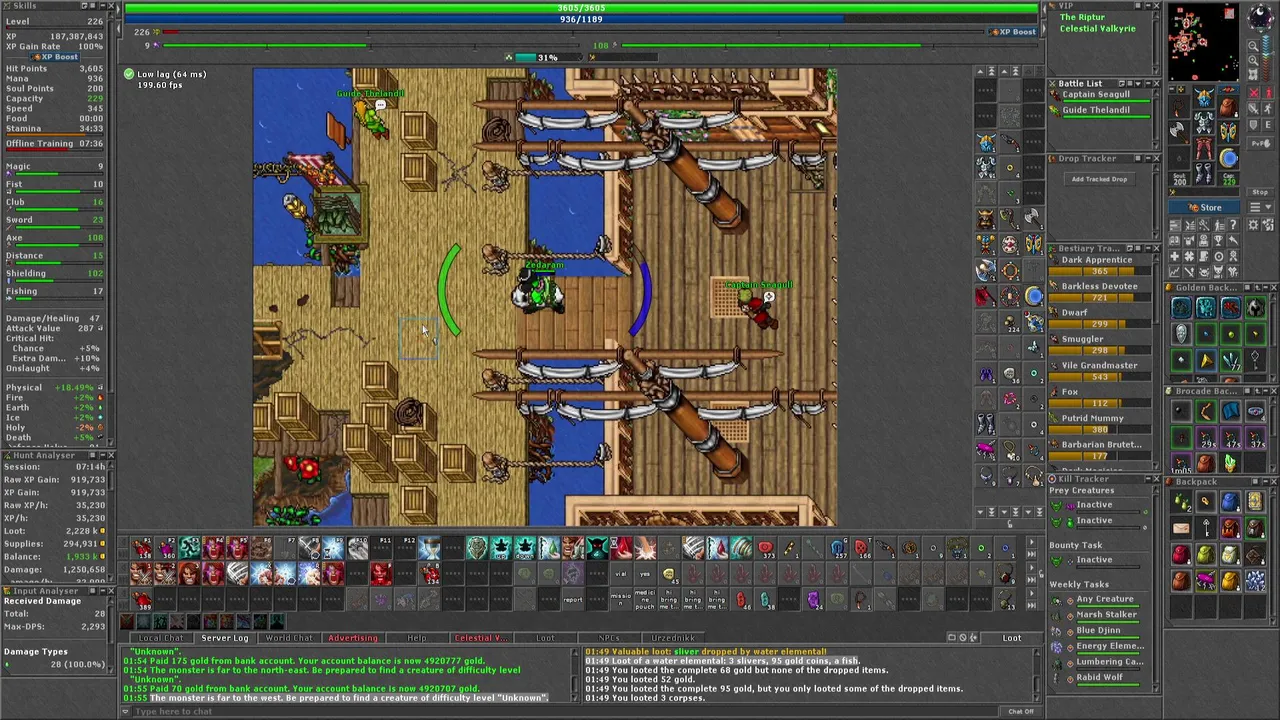This screenshot has width=1280, height=720.
Task: Select the axe weapon slot
Action: pos(1179,132)
